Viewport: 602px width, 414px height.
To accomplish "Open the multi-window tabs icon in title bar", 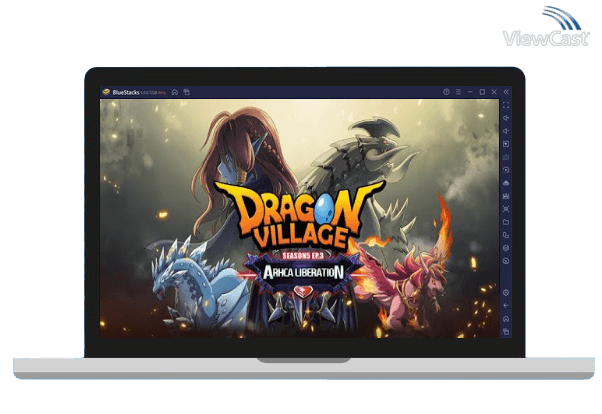I will pyautogui.click(x=187, y=92).
